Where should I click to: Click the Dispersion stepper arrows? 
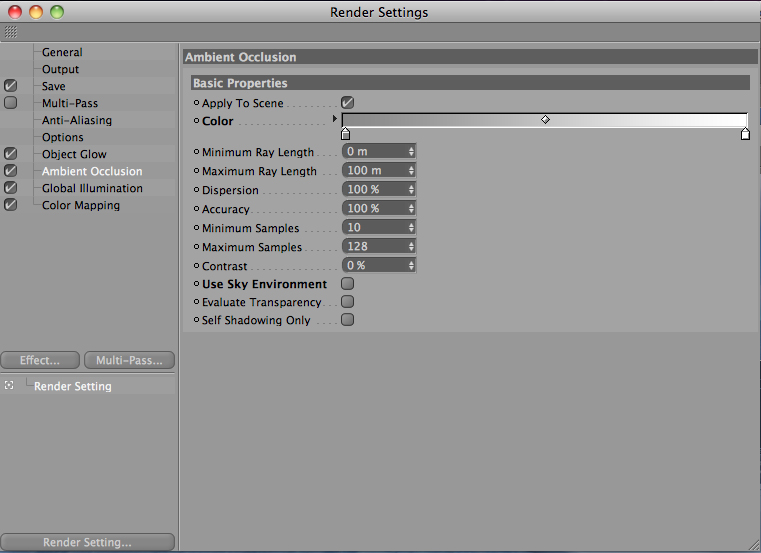411,189
